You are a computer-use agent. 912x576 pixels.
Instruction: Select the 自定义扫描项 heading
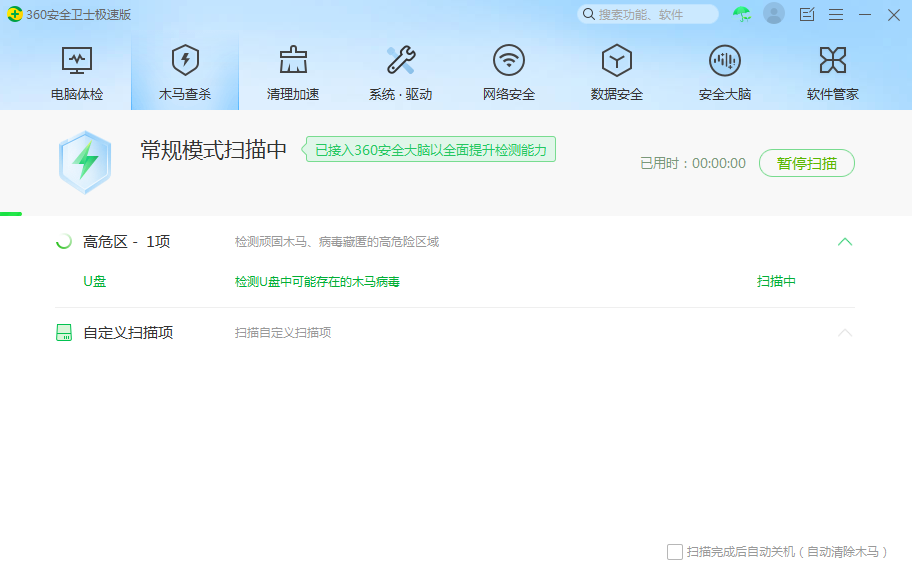(128, 333)
